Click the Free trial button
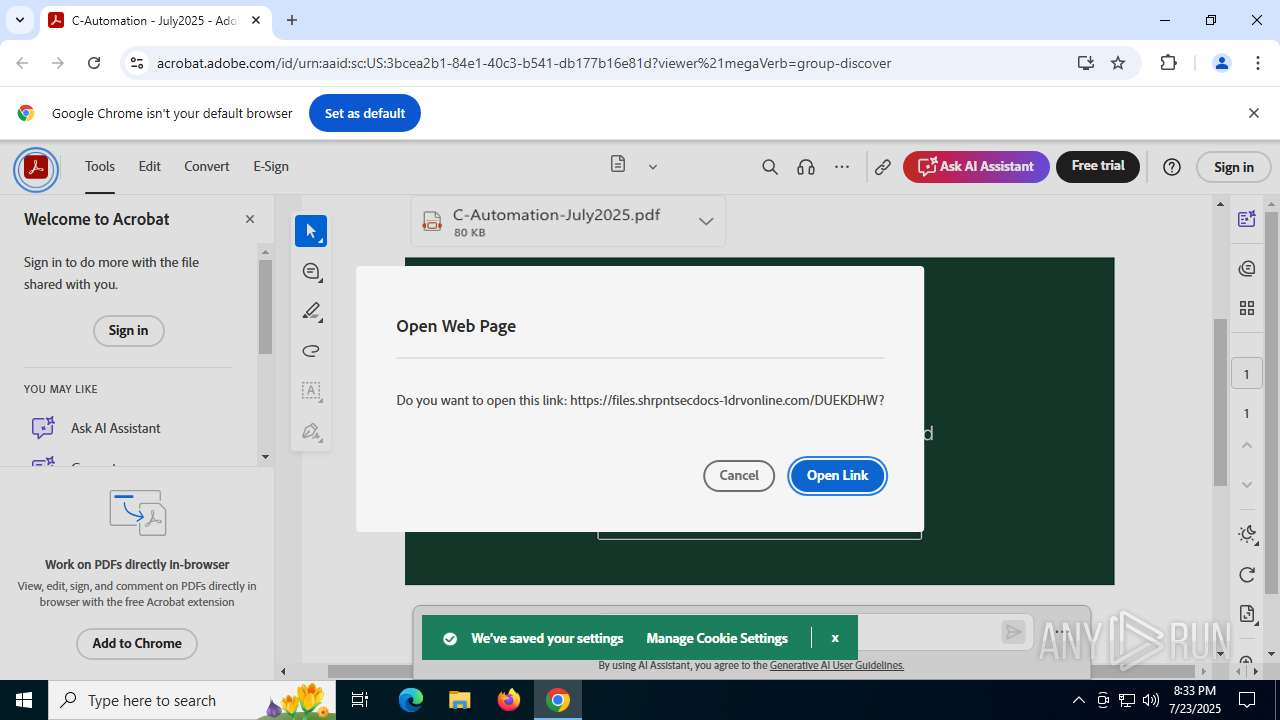 click(1098, 166)
